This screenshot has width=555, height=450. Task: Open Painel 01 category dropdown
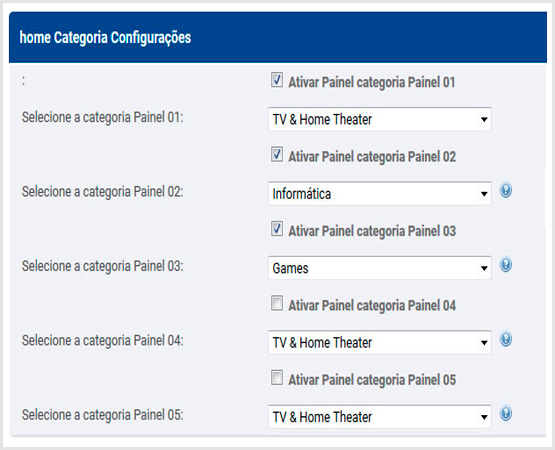point(379,119)
